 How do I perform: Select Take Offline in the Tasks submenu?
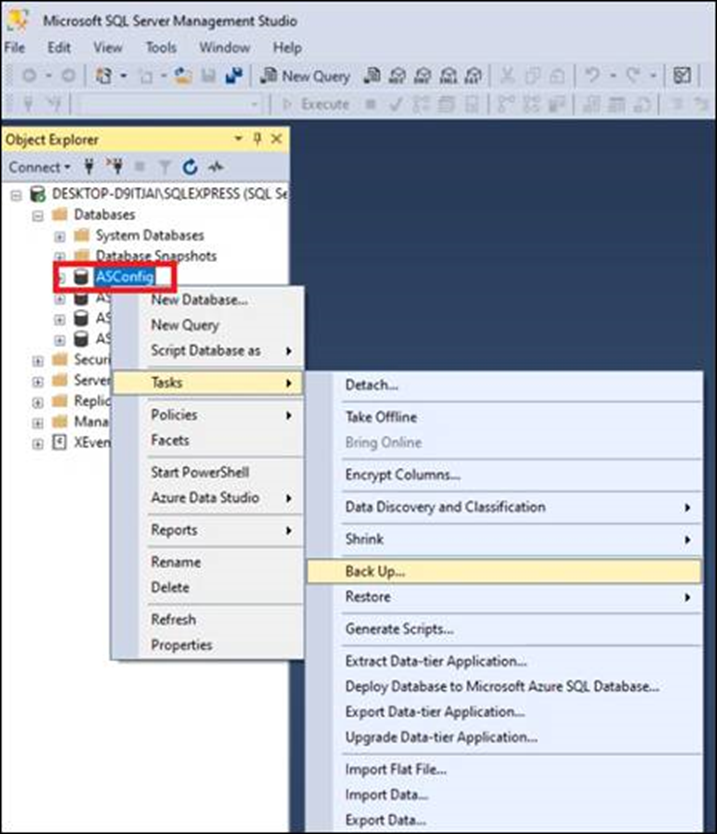(x=504, y=417)
